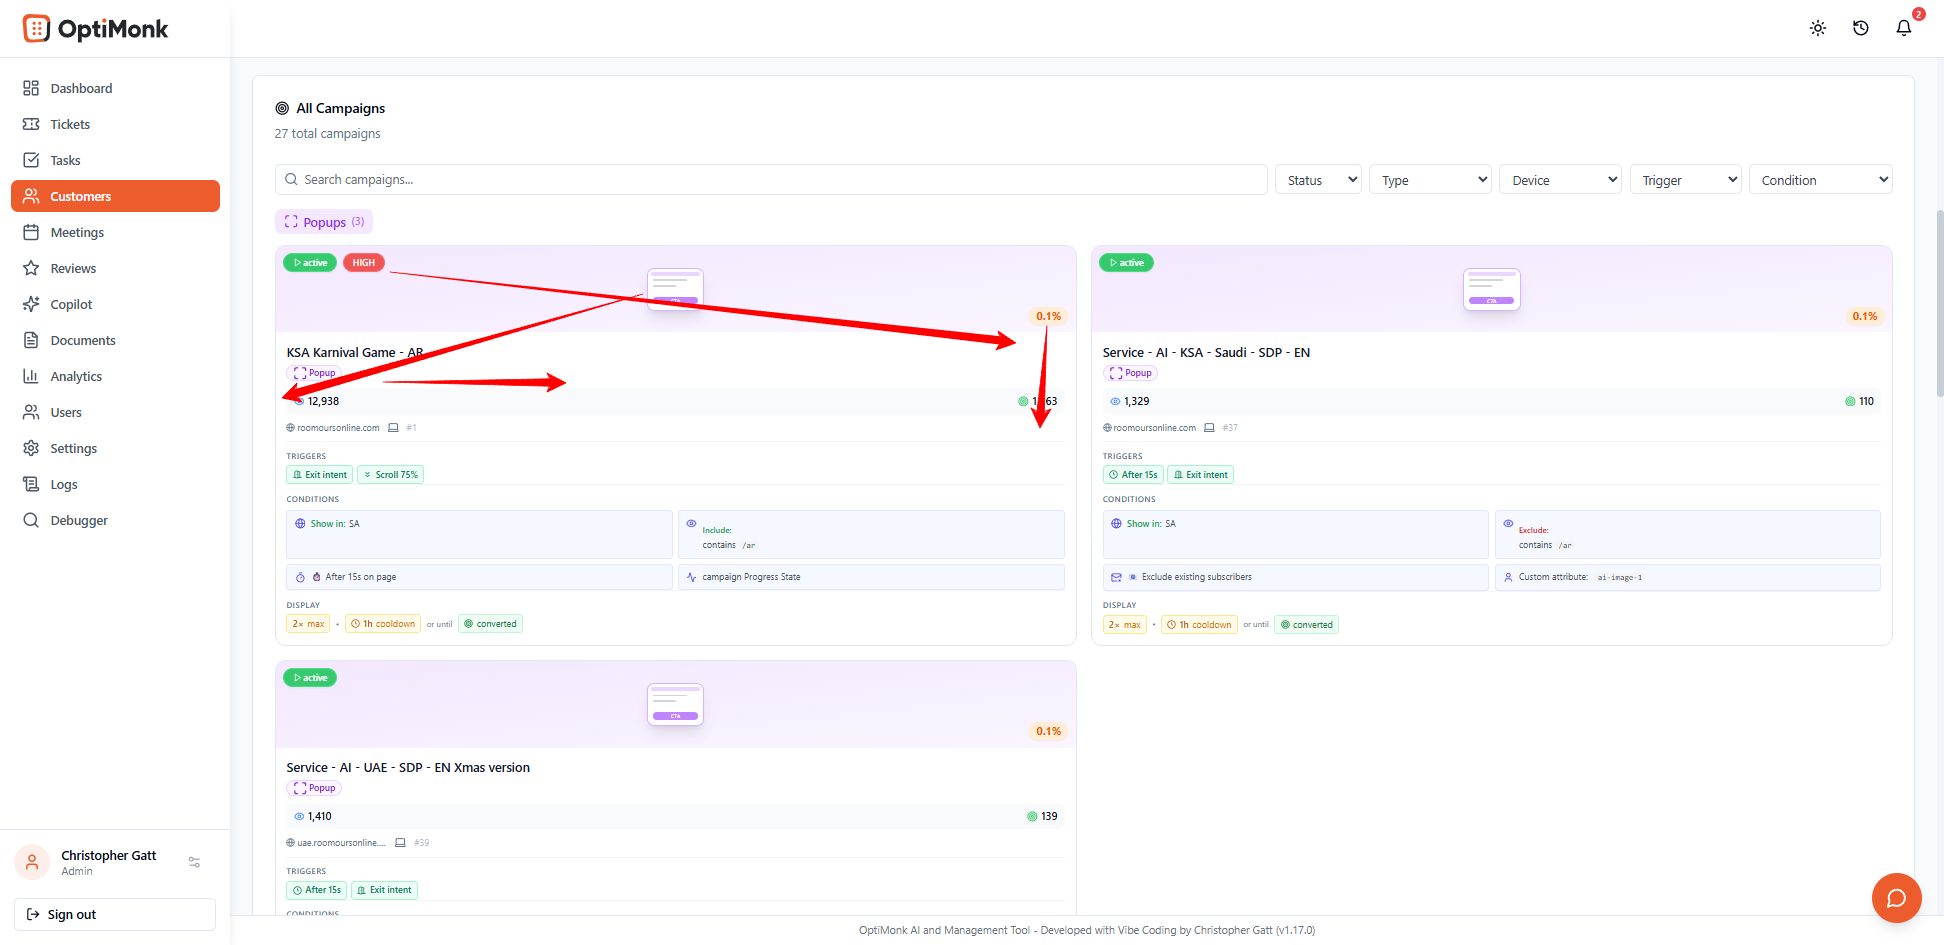Click the Copilot sparkle icon

31,304
